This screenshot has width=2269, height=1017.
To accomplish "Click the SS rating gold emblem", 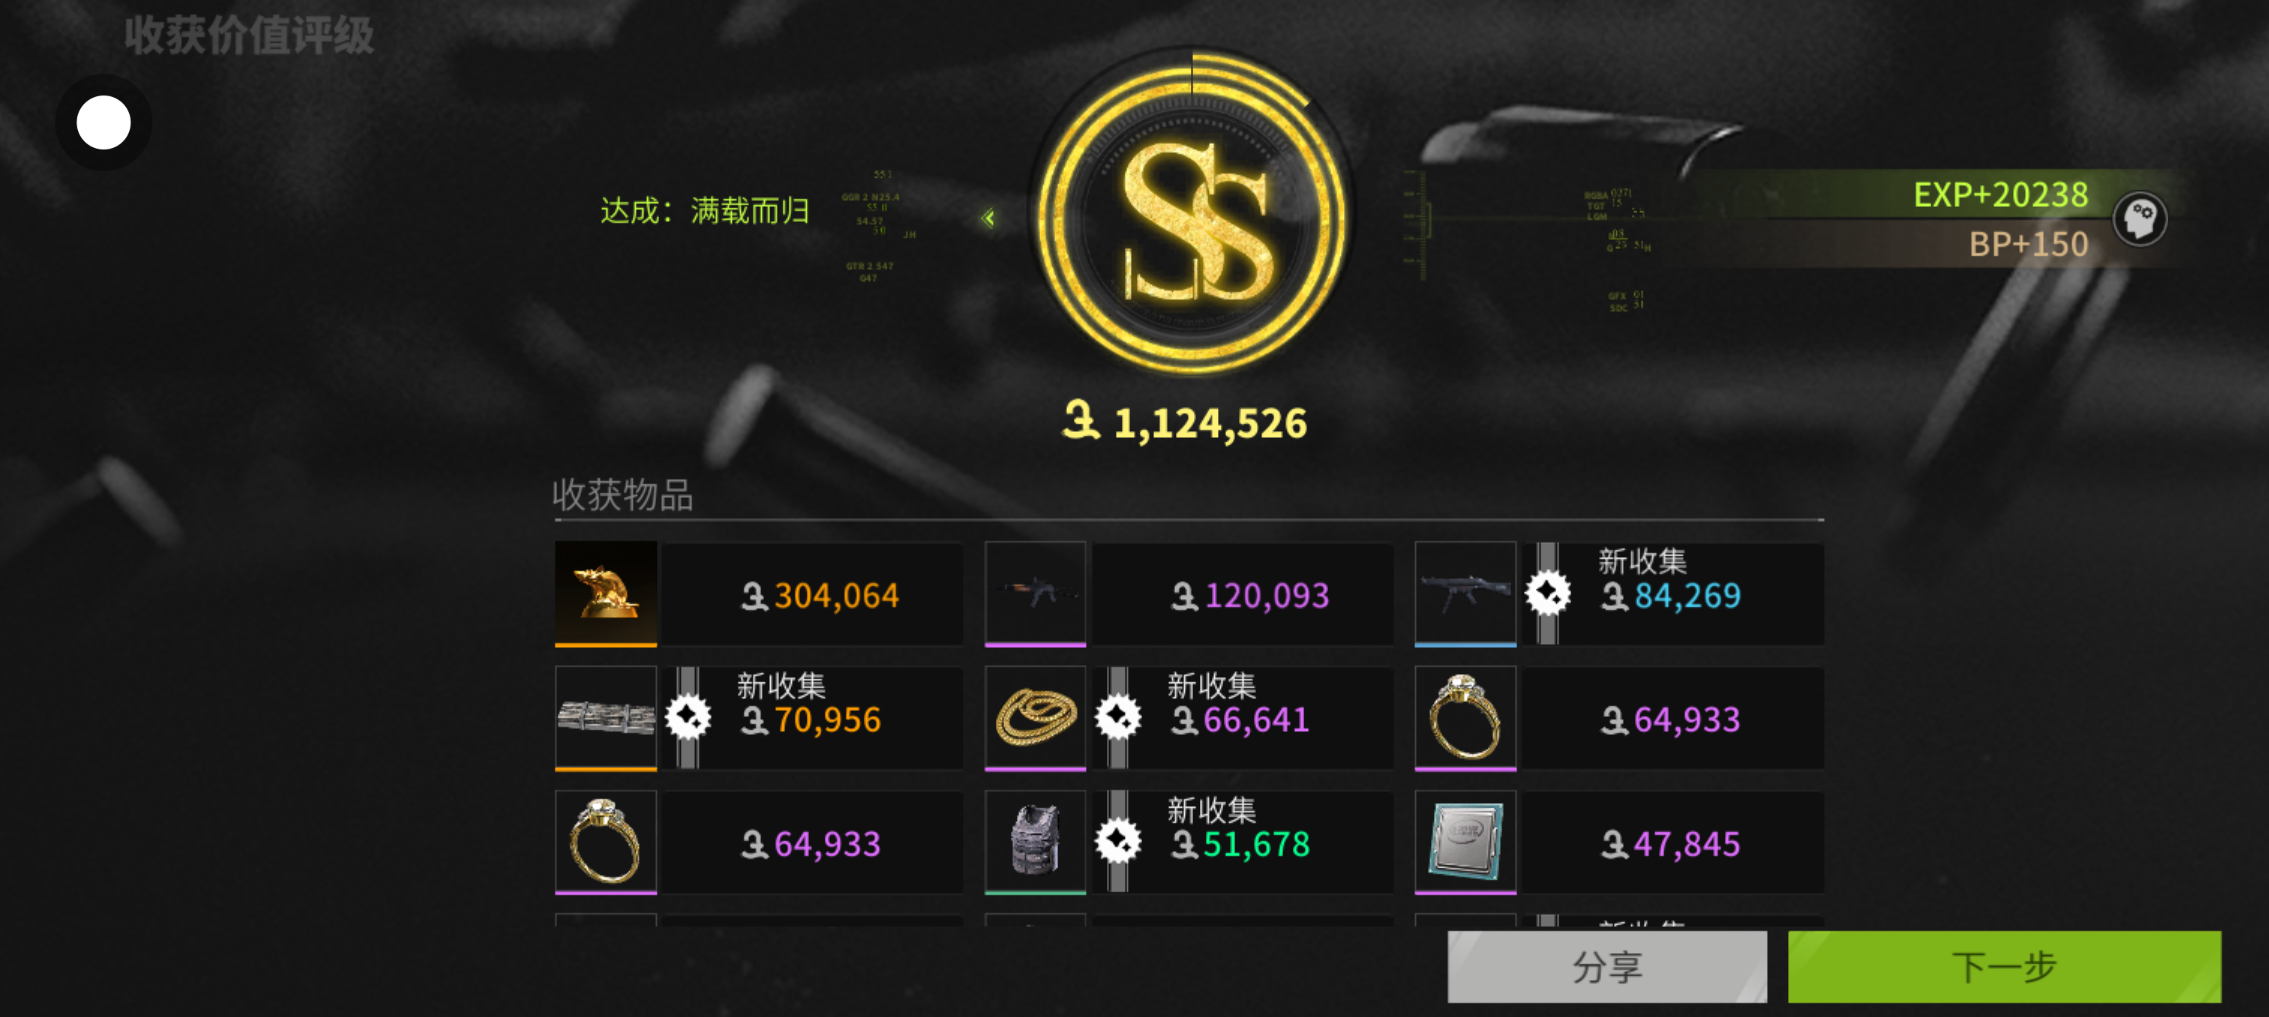I will coord(1193,214).
